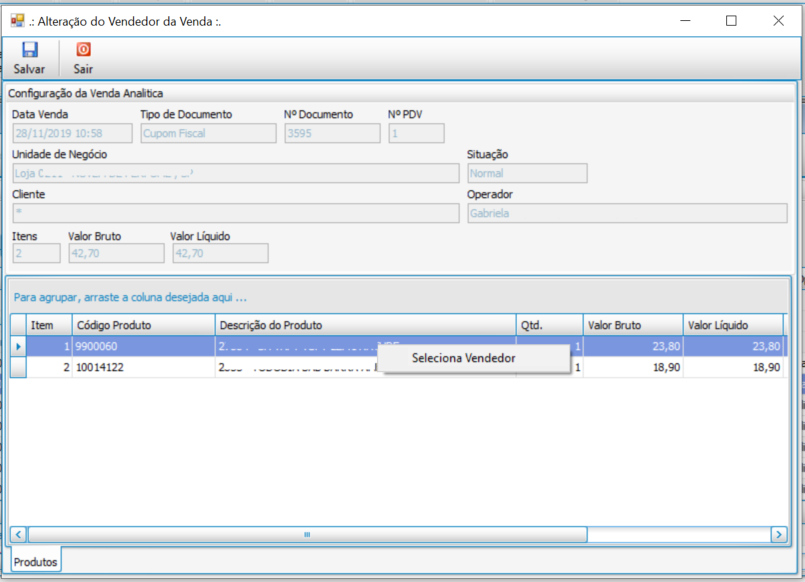Screen dimensions: 805x582
Task: Click the Qtd. column header
Action: coord(549,325)
